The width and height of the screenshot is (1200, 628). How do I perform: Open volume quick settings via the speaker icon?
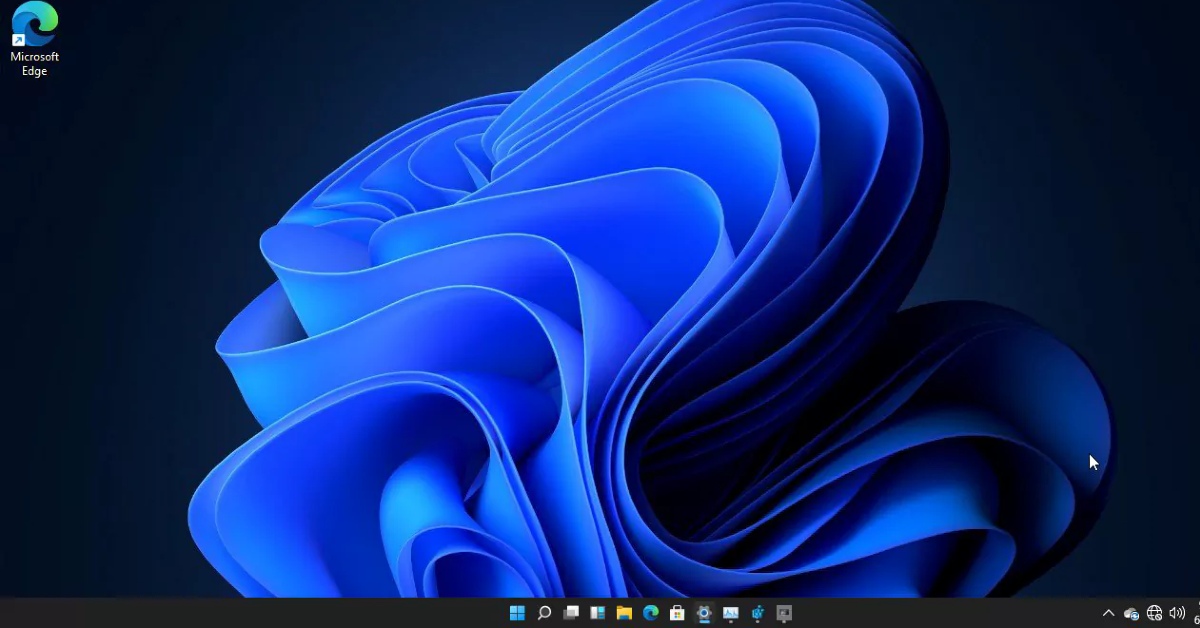(x=1176, y=613)
